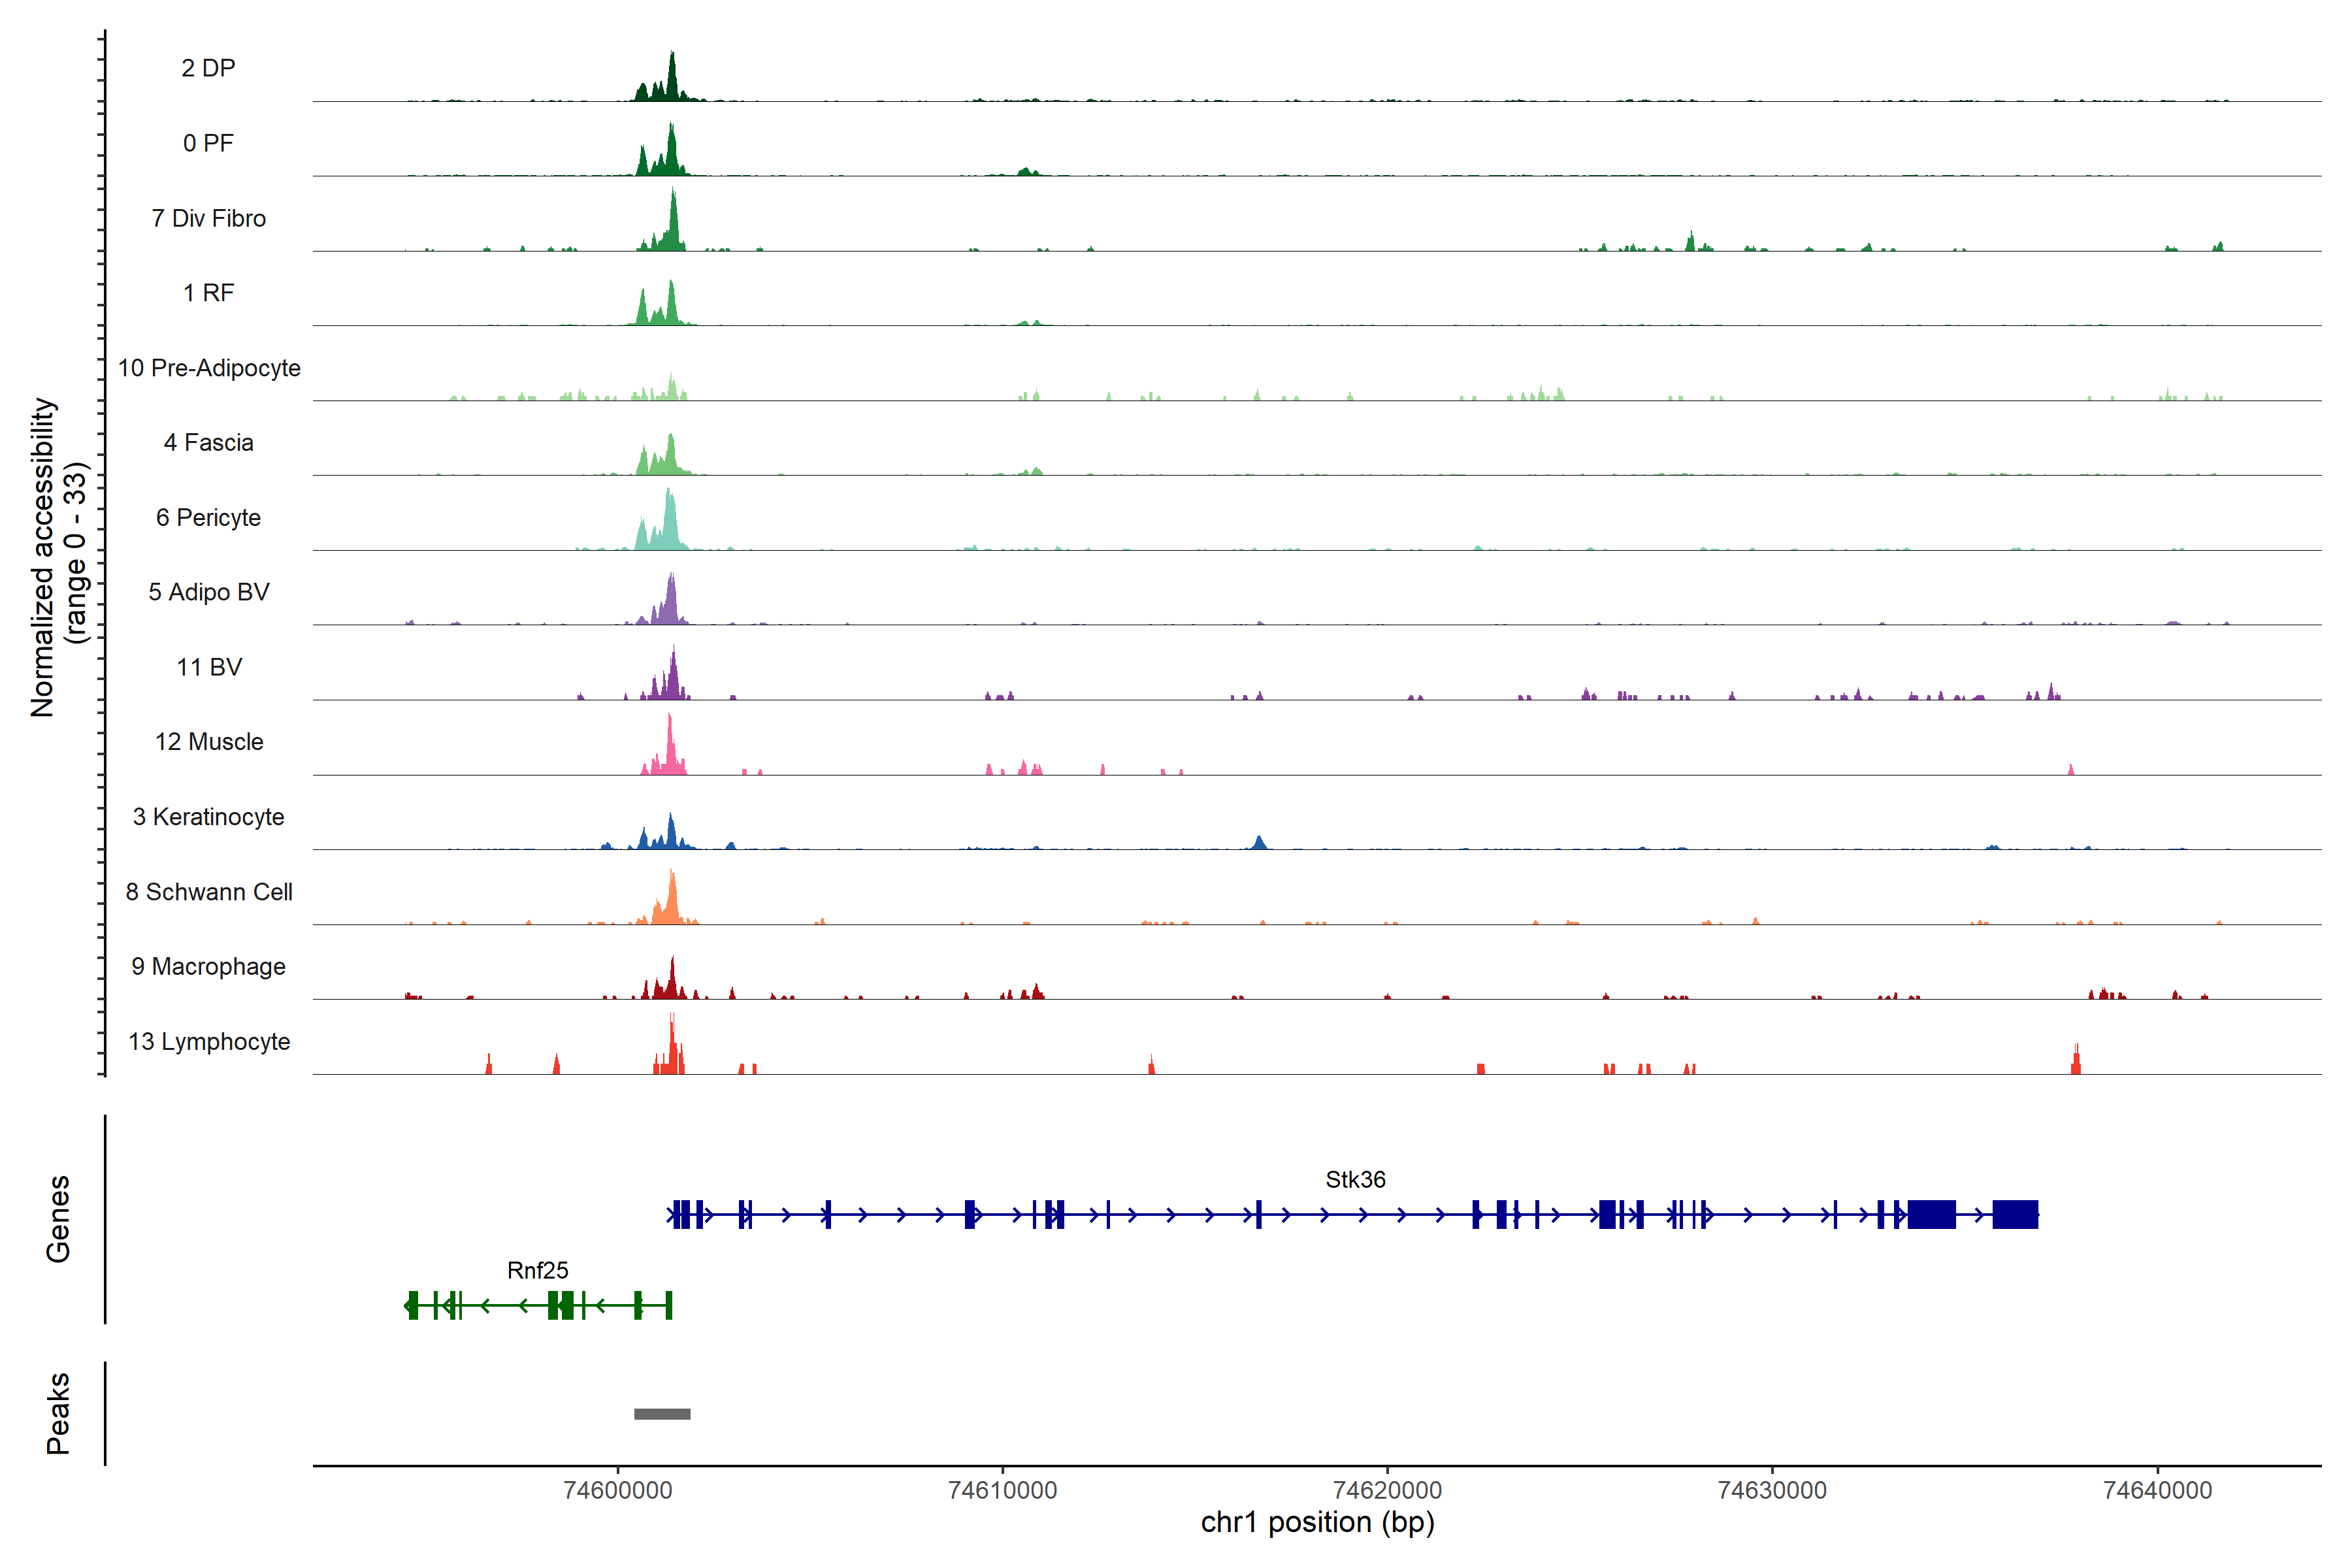Select the 10 Pre-Adipocyte track label
Viewport: 2352px width, 1568px height.
pyautogui.click(x=209, y=368)
